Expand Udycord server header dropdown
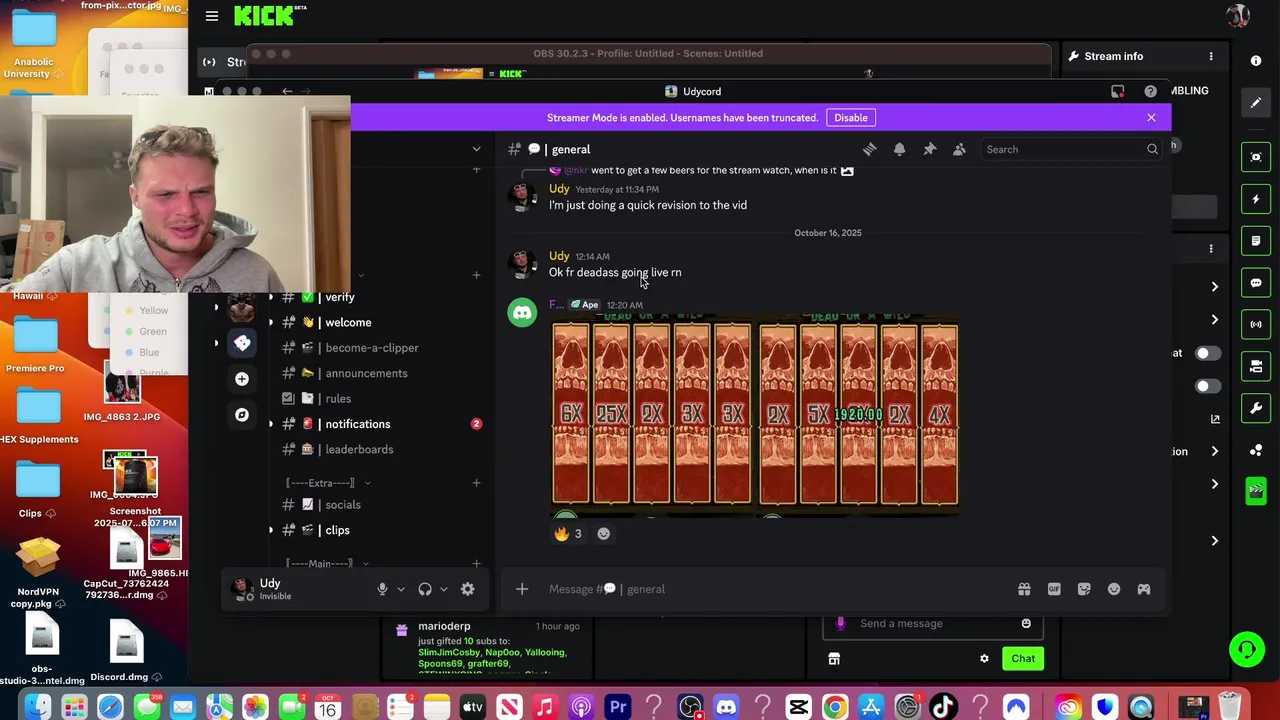The image size is (1280, 720). click(x=476, y=149)
